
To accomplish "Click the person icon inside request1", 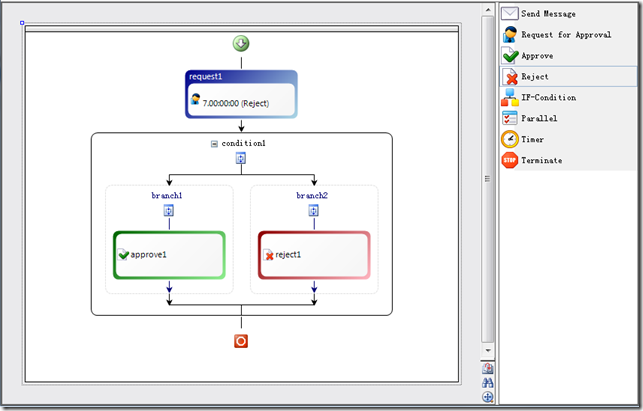I will pyautogui.click(x=196, y=99).
